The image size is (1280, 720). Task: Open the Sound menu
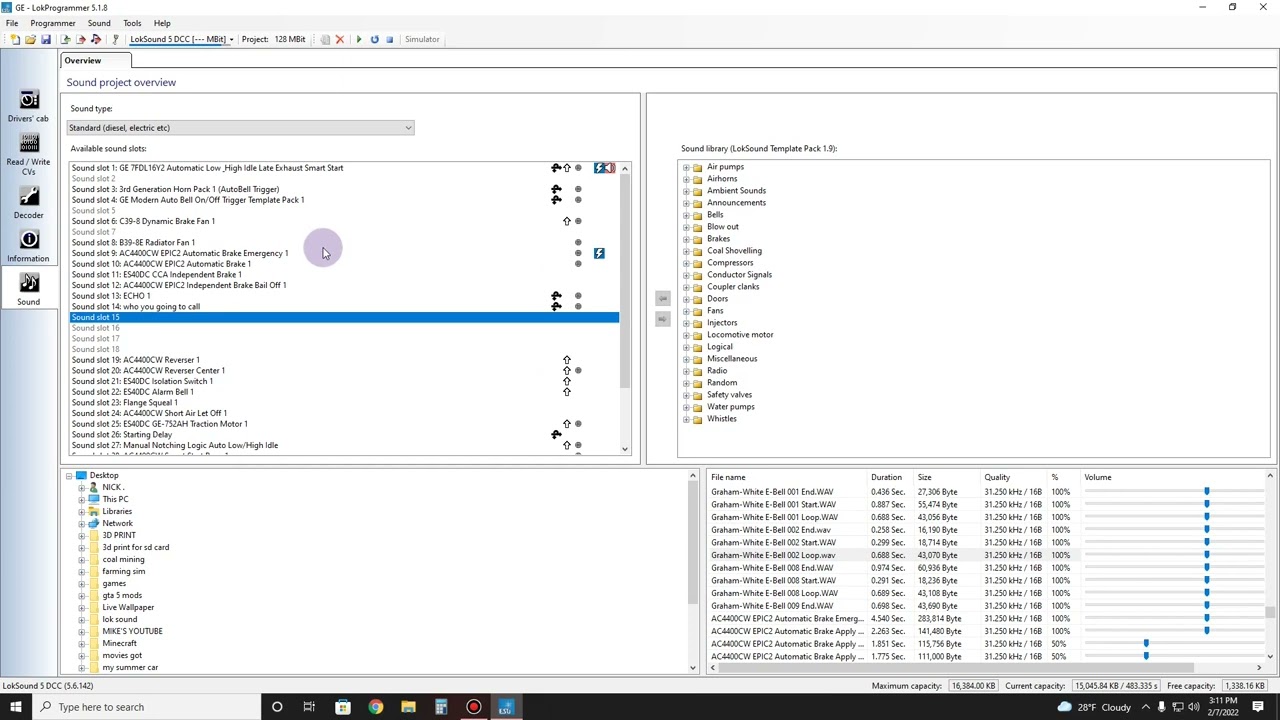(99, 23)
